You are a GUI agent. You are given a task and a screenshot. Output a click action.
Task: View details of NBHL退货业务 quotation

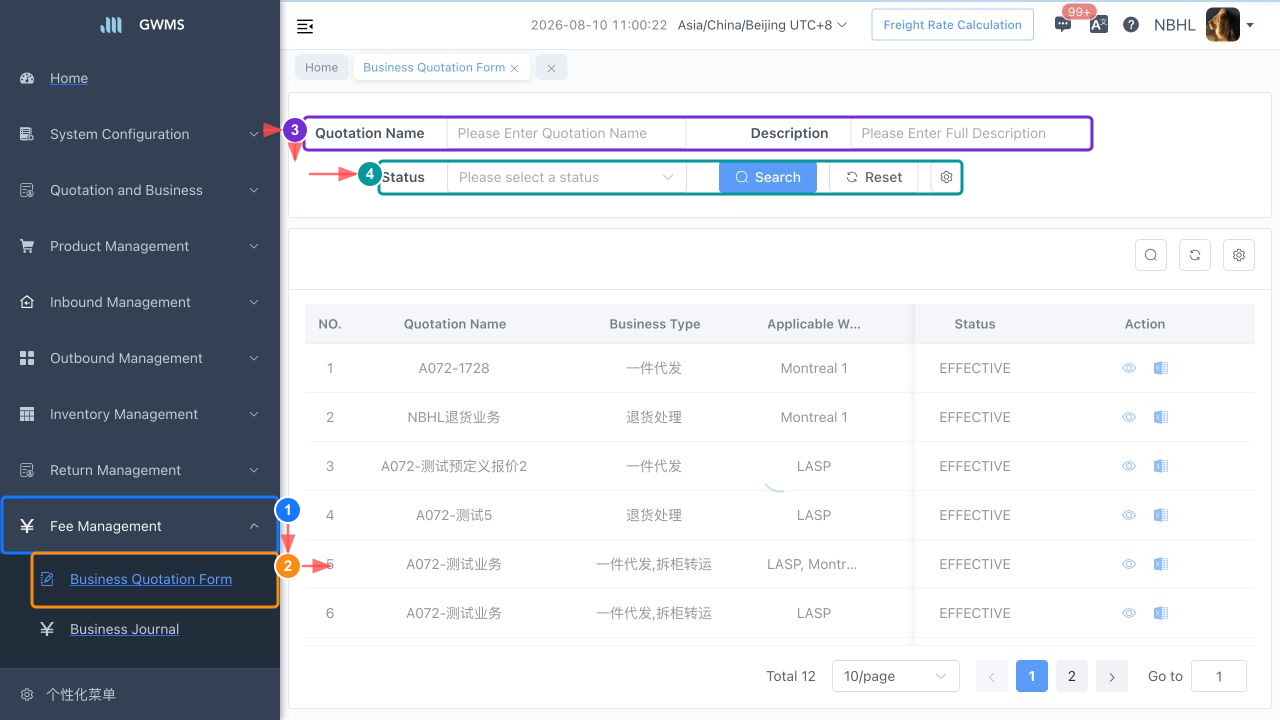click(1129, 417)
